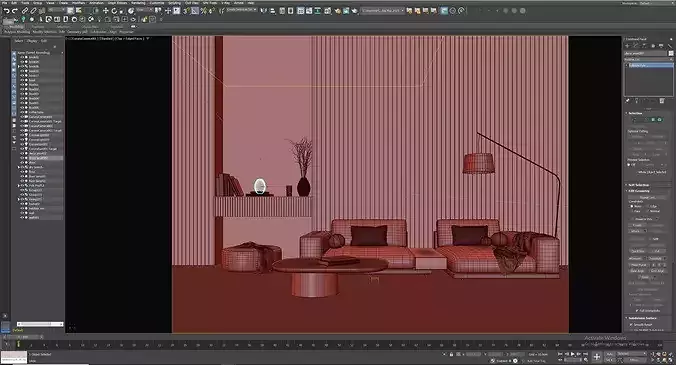The image size is (676, 365).
Task: Open Display menu in Scene Explorer
Action: coord(32,41)
